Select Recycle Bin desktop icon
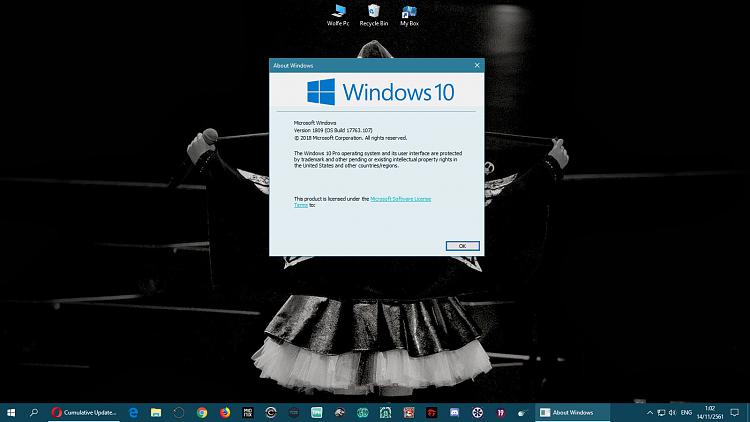Image resolution: width=750 pixels, height=422 pixels. [374, 15]
